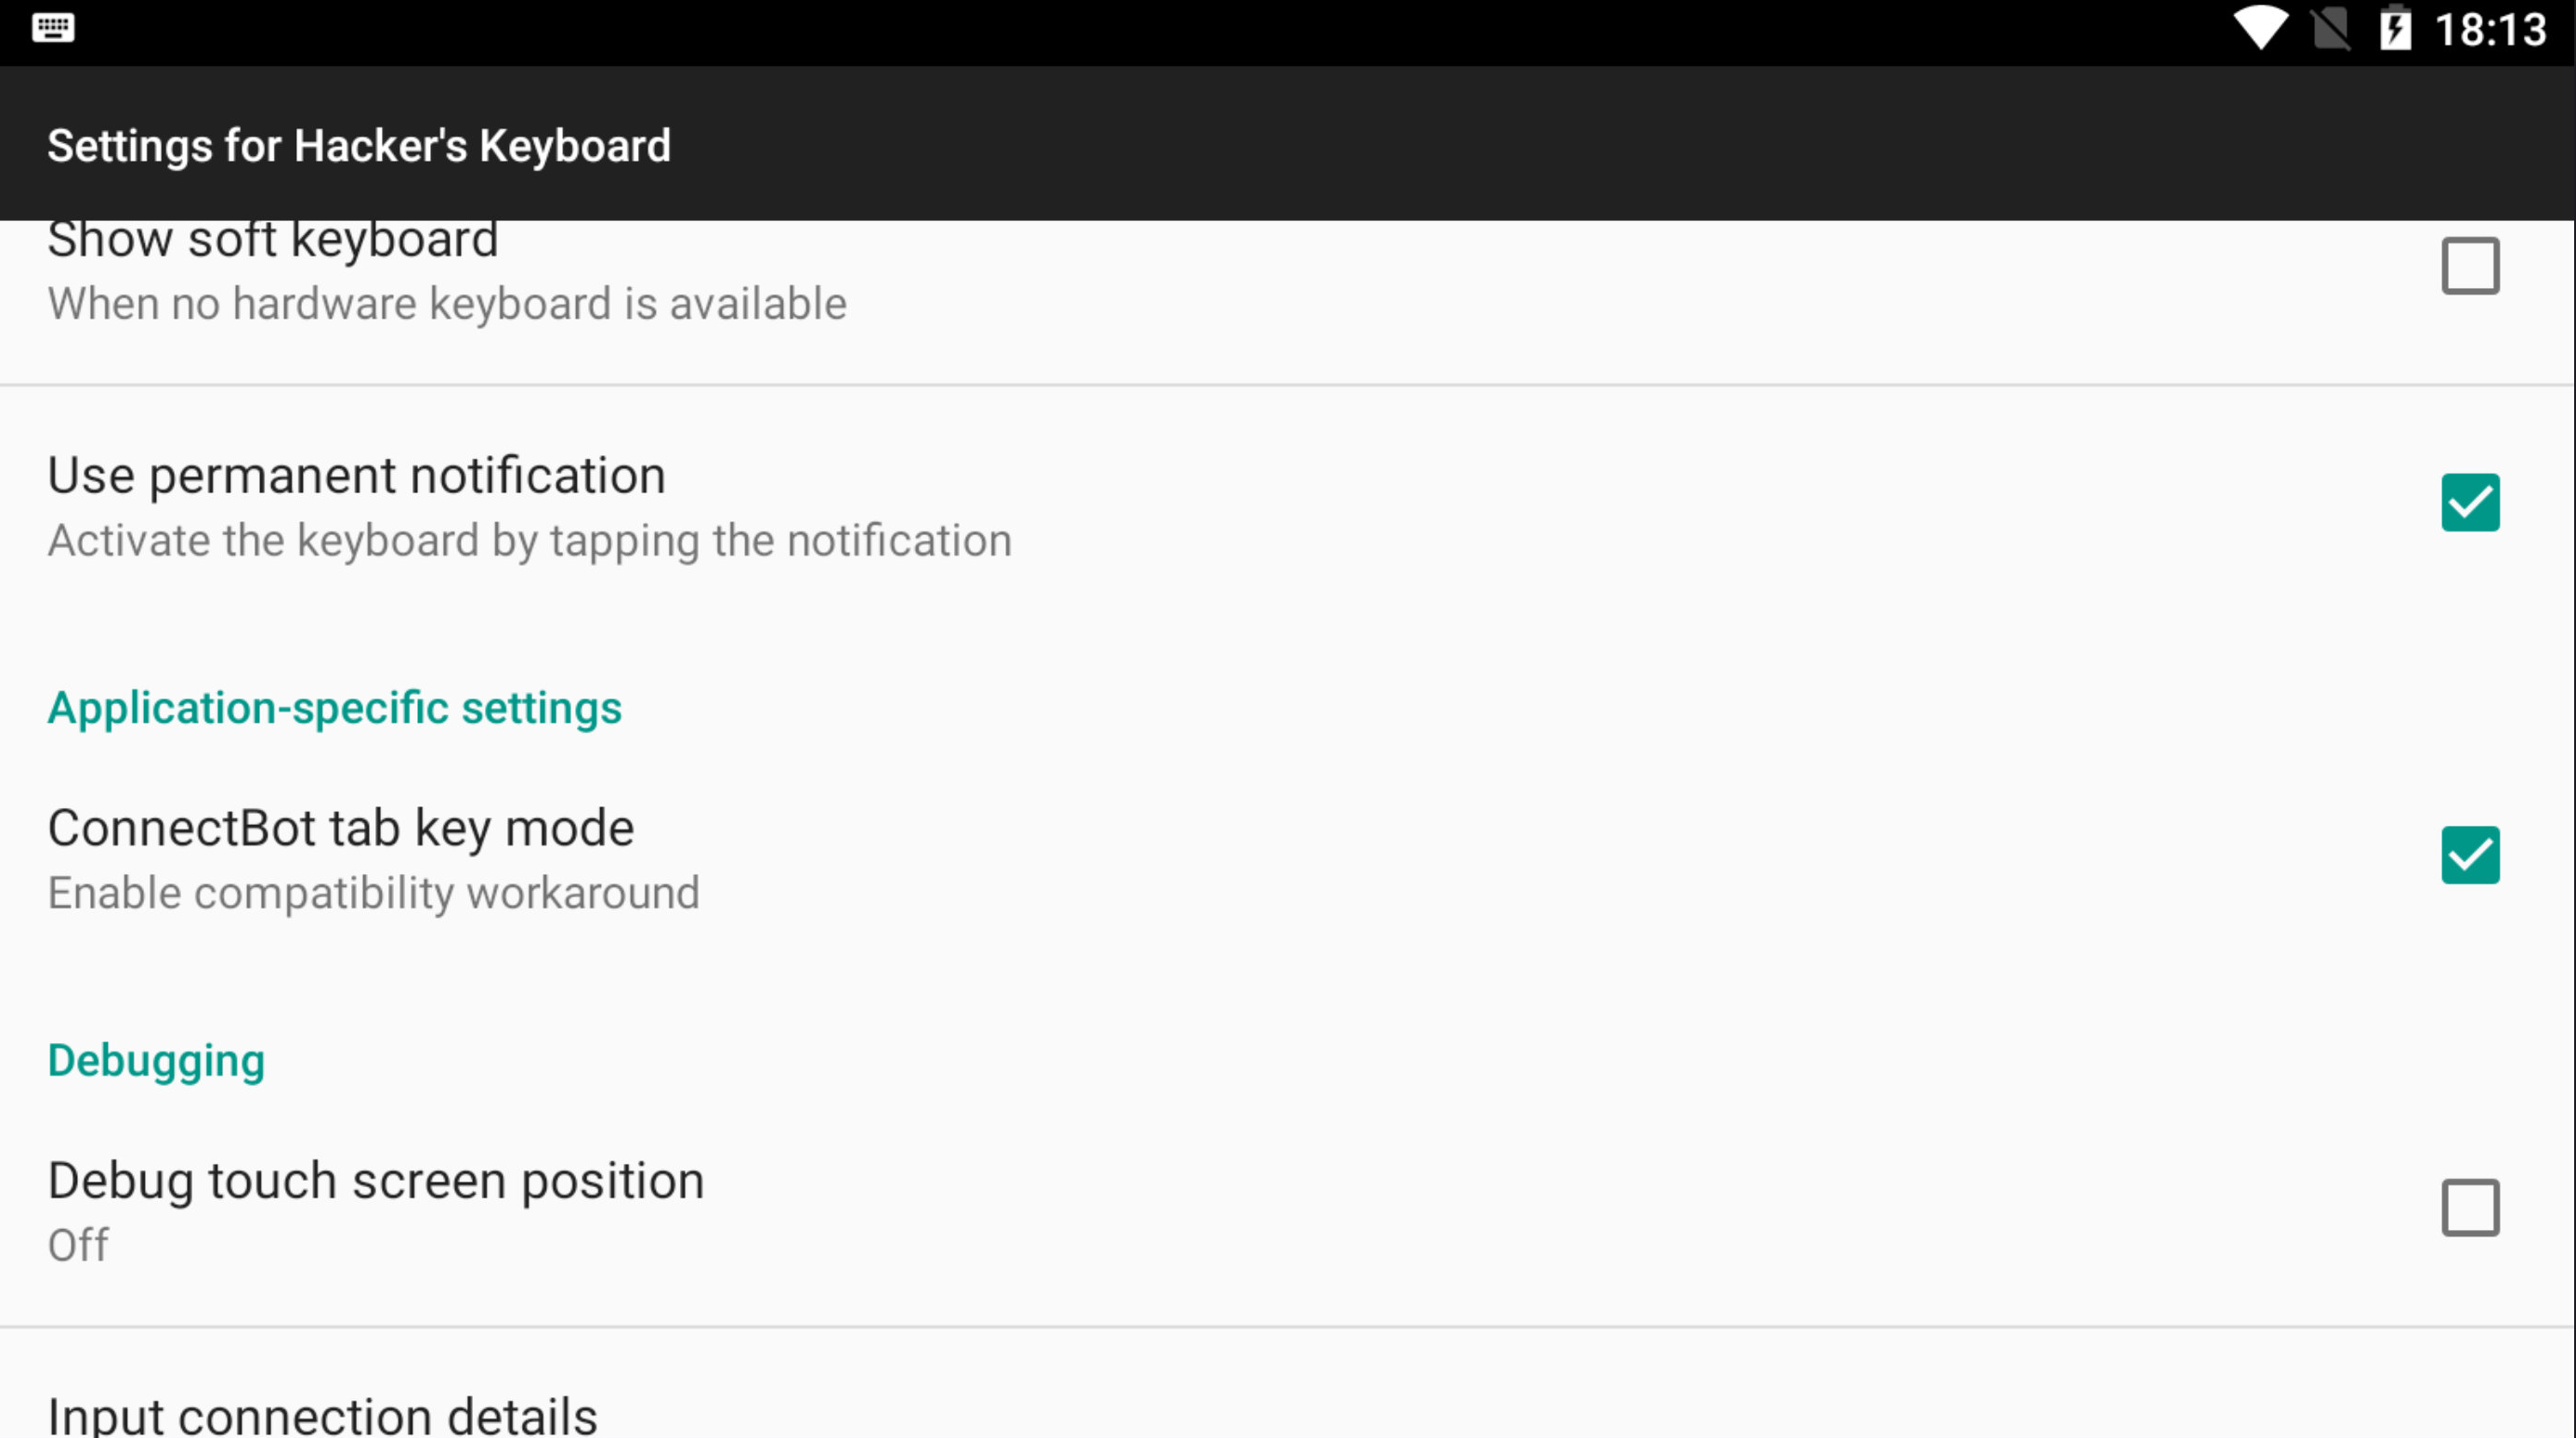Scroll down to Input connection details

pos(322,1413)
